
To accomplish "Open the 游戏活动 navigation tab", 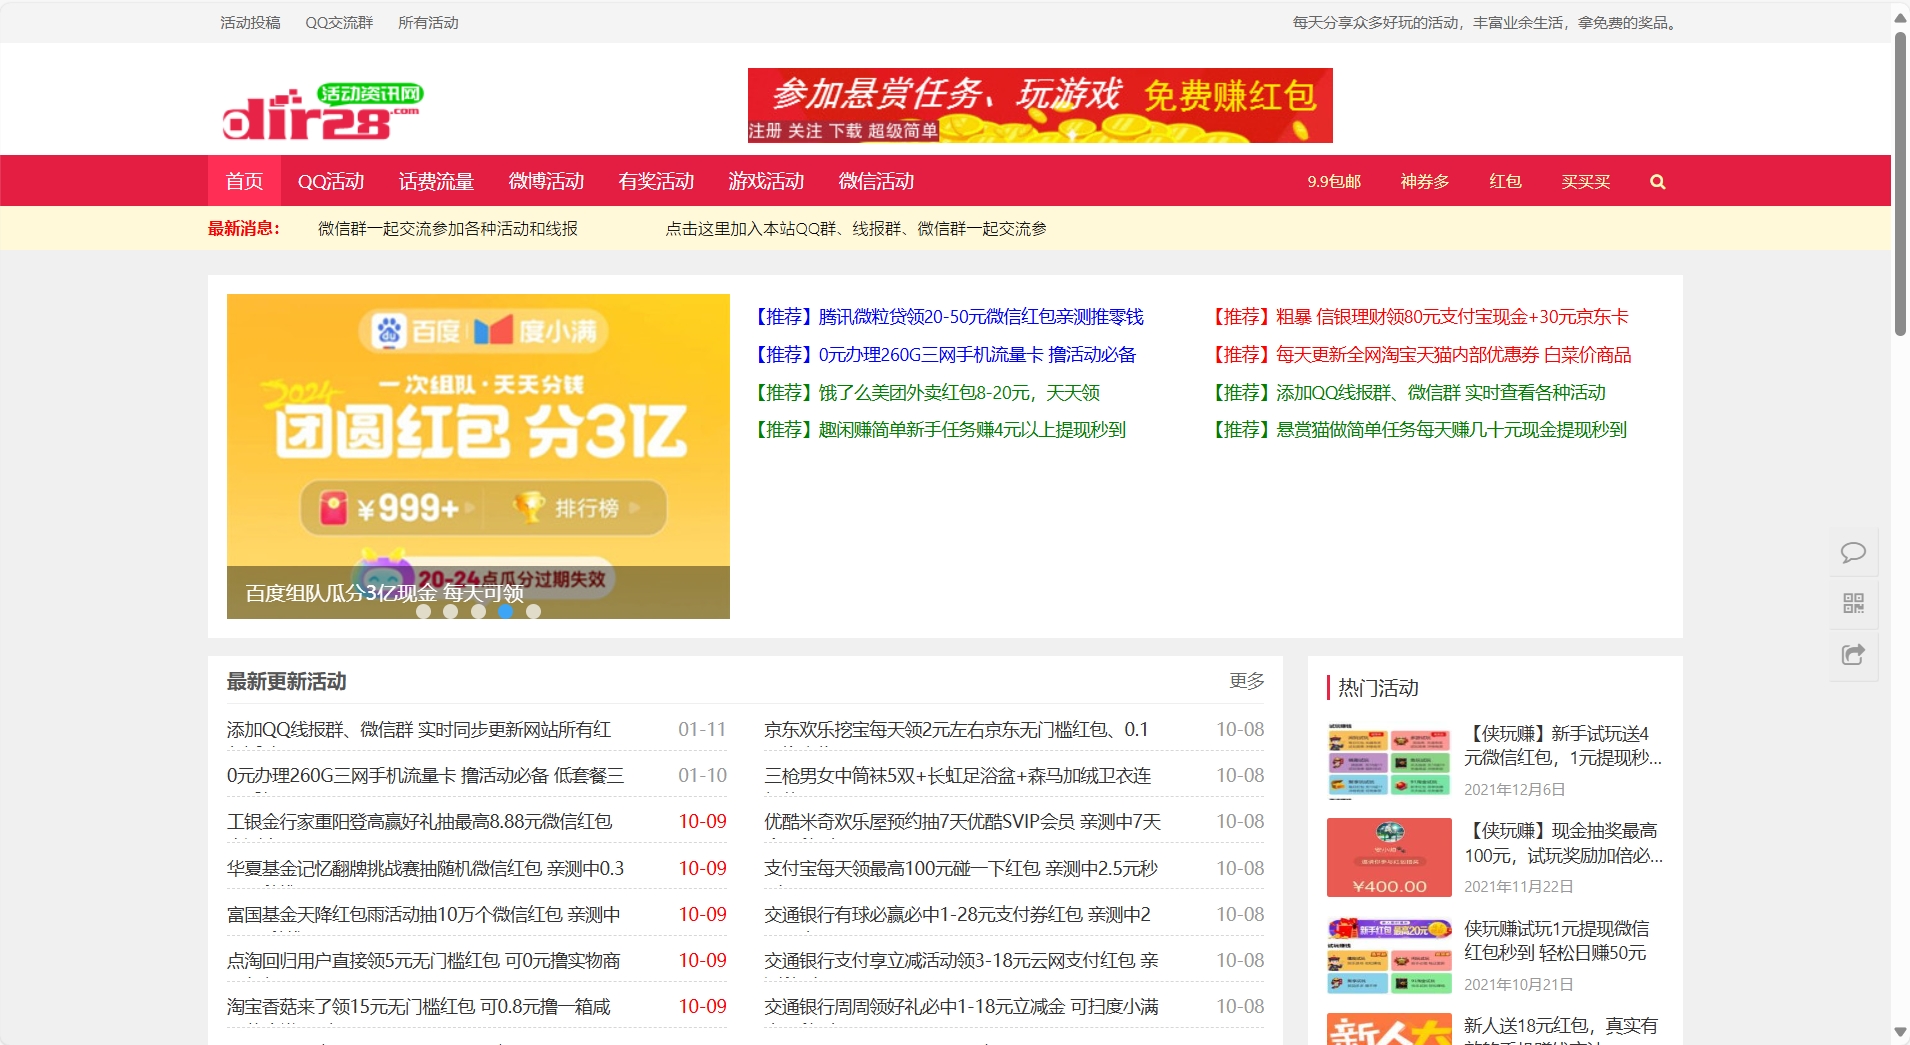I will (x=766, y=181).
